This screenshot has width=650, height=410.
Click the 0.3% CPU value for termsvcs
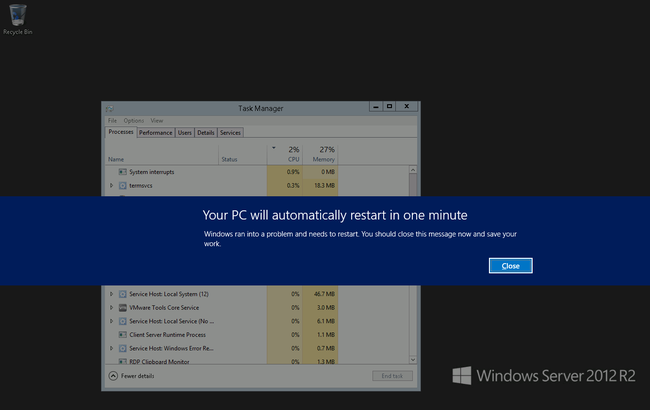pos(293,185)
